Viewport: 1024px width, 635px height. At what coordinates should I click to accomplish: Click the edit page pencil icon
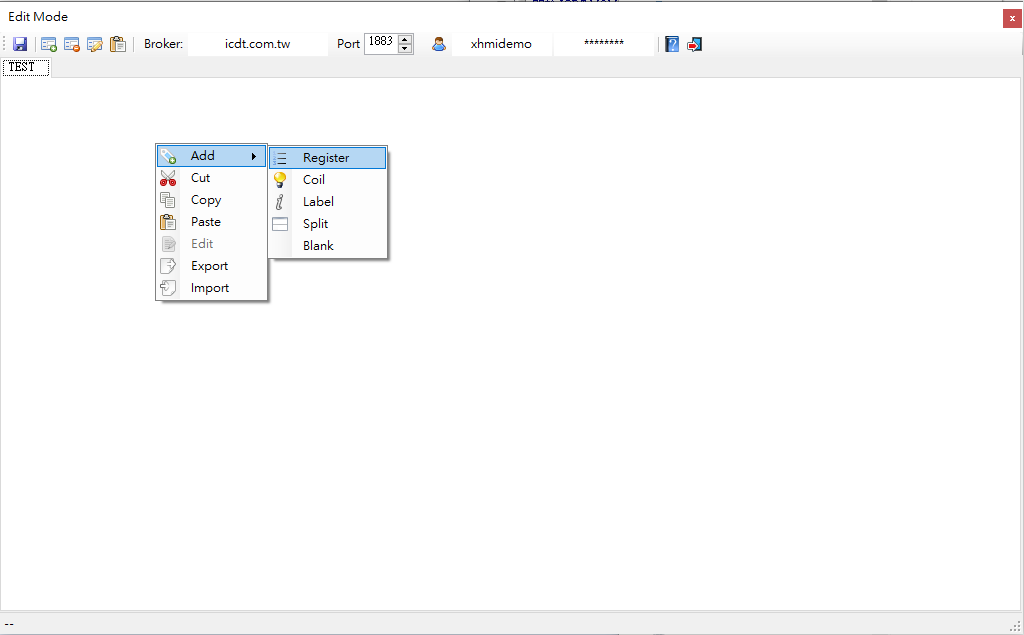[95, 44]
